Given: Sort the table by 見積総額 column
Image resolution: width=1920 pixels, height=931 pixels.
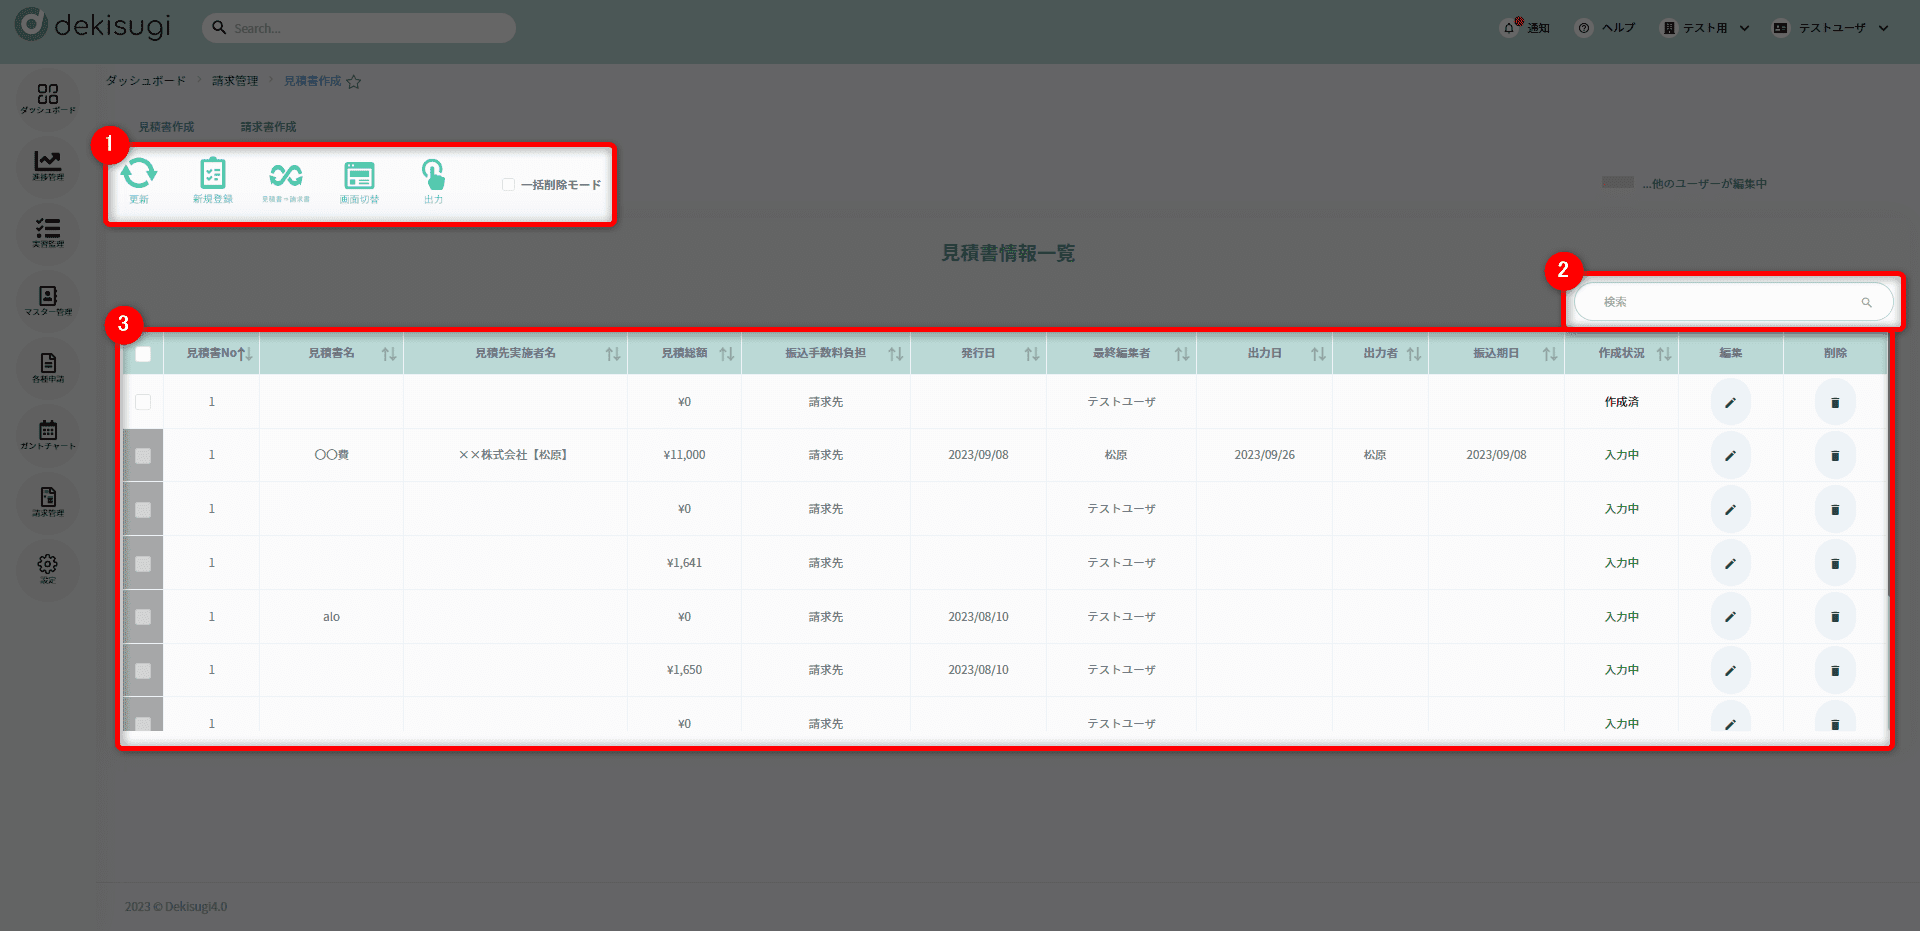Looking at the screenshot, I should [726, 354].
